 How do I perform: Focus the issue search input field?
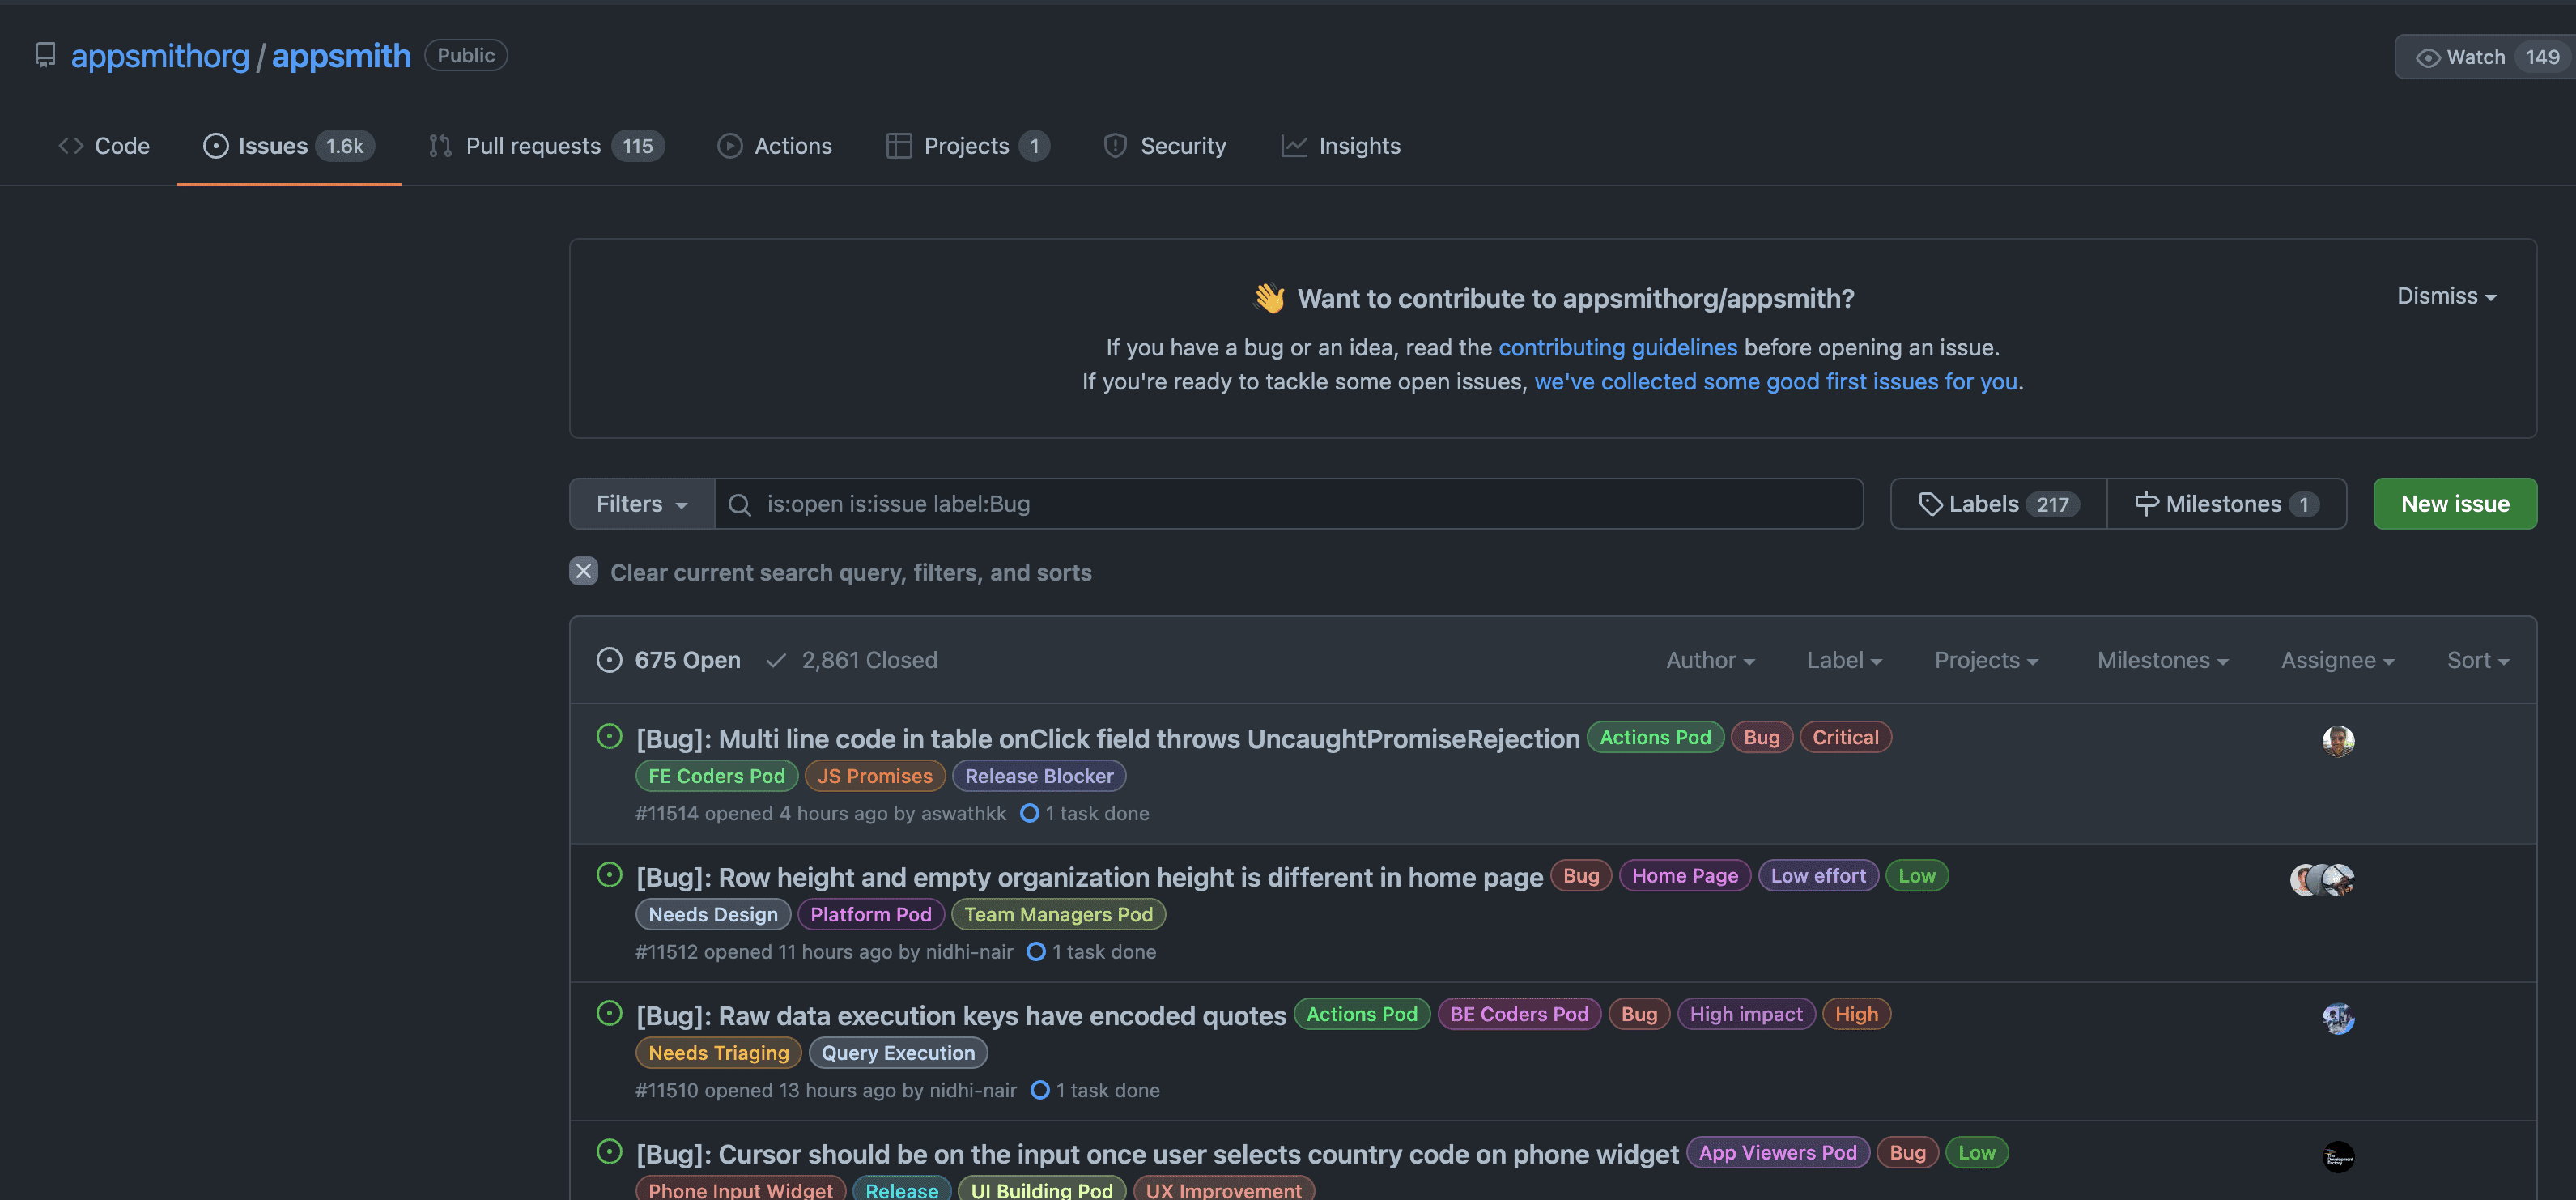pyautogui.click(x=1289, y=504)
